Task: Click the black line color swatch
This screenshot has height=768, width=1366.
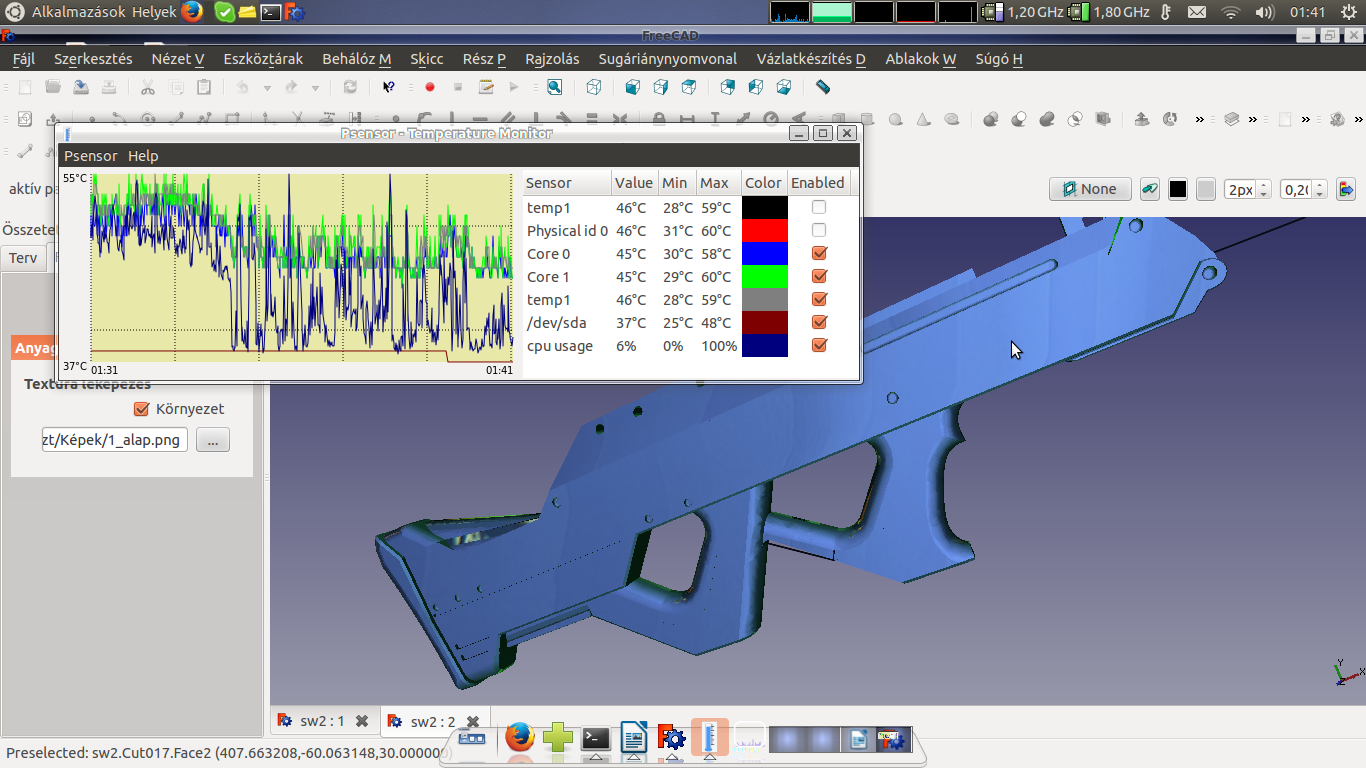Action: 1178,189
